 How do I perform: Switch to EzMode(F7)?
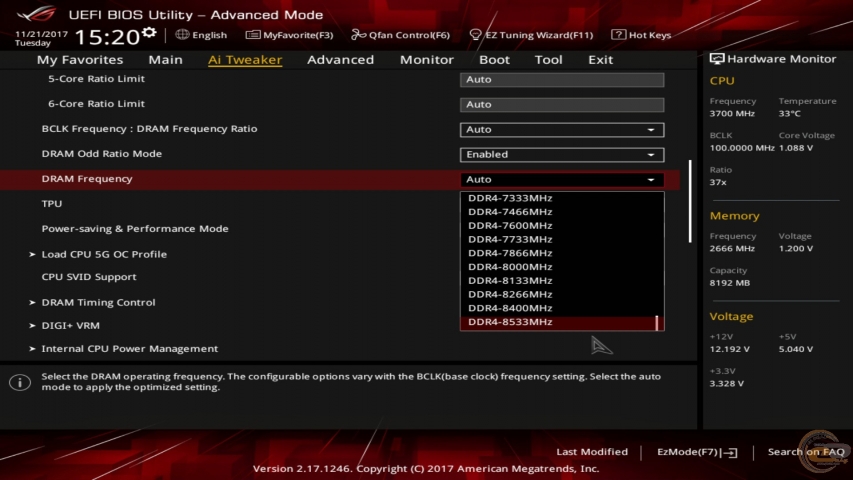697,452
